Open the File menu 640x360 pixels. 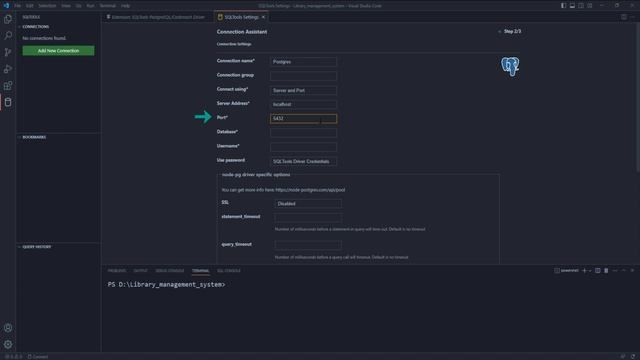point(18,6)
